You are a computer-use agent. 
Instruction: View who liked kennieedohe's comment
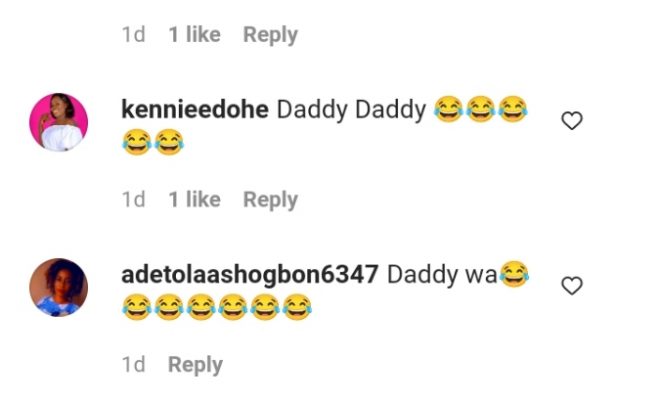click(194, 199)
